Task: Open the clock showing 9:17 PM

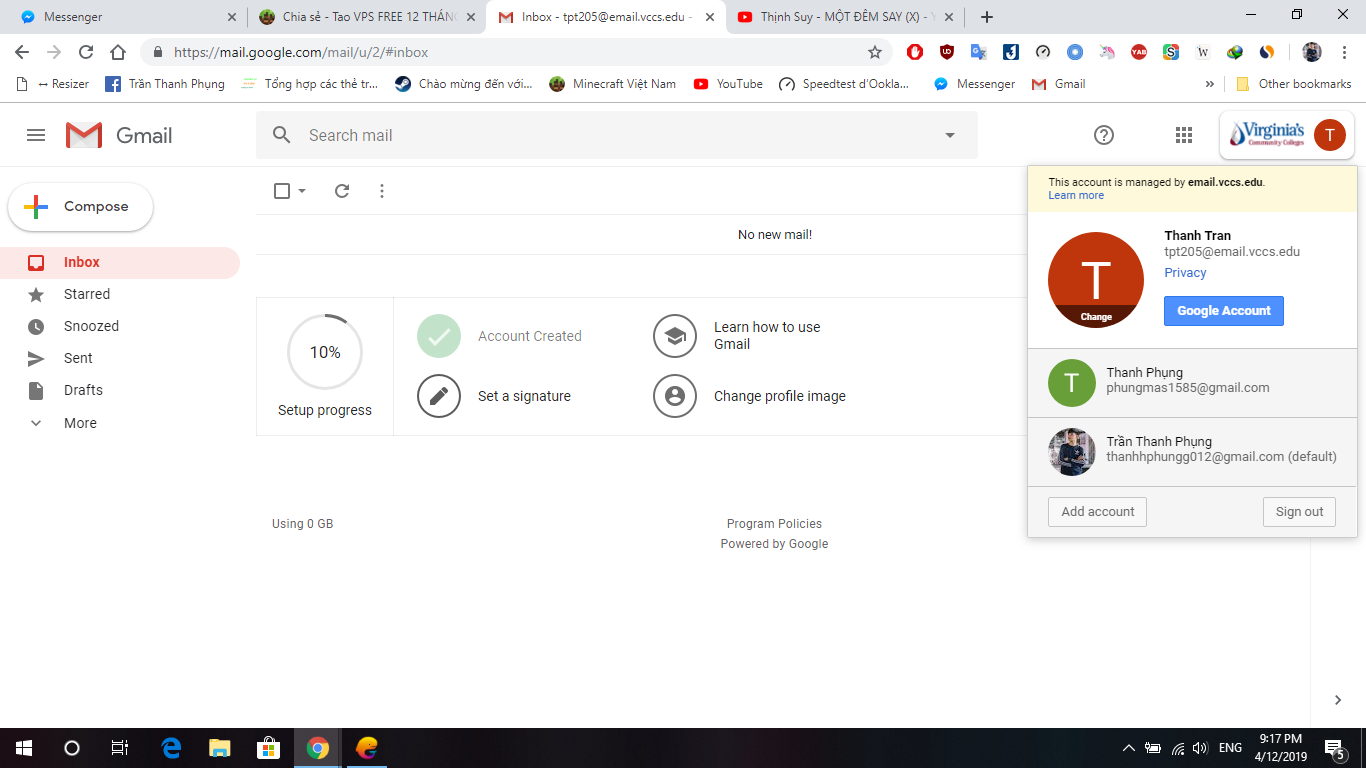Action: tap(1281, 748)
